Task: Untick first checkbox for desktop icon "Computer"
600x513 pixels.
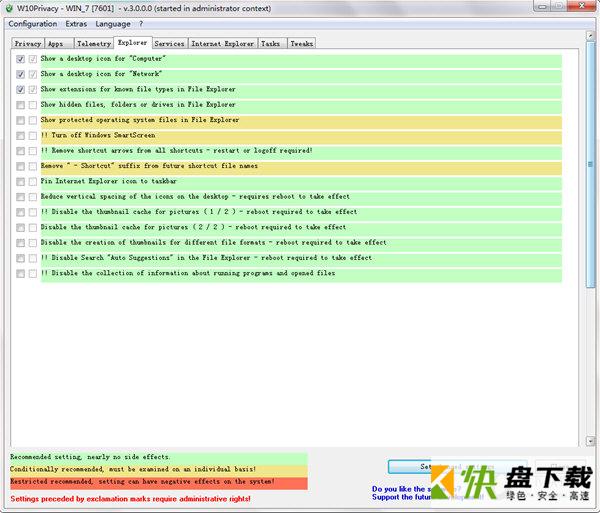Action: (21, 59)
